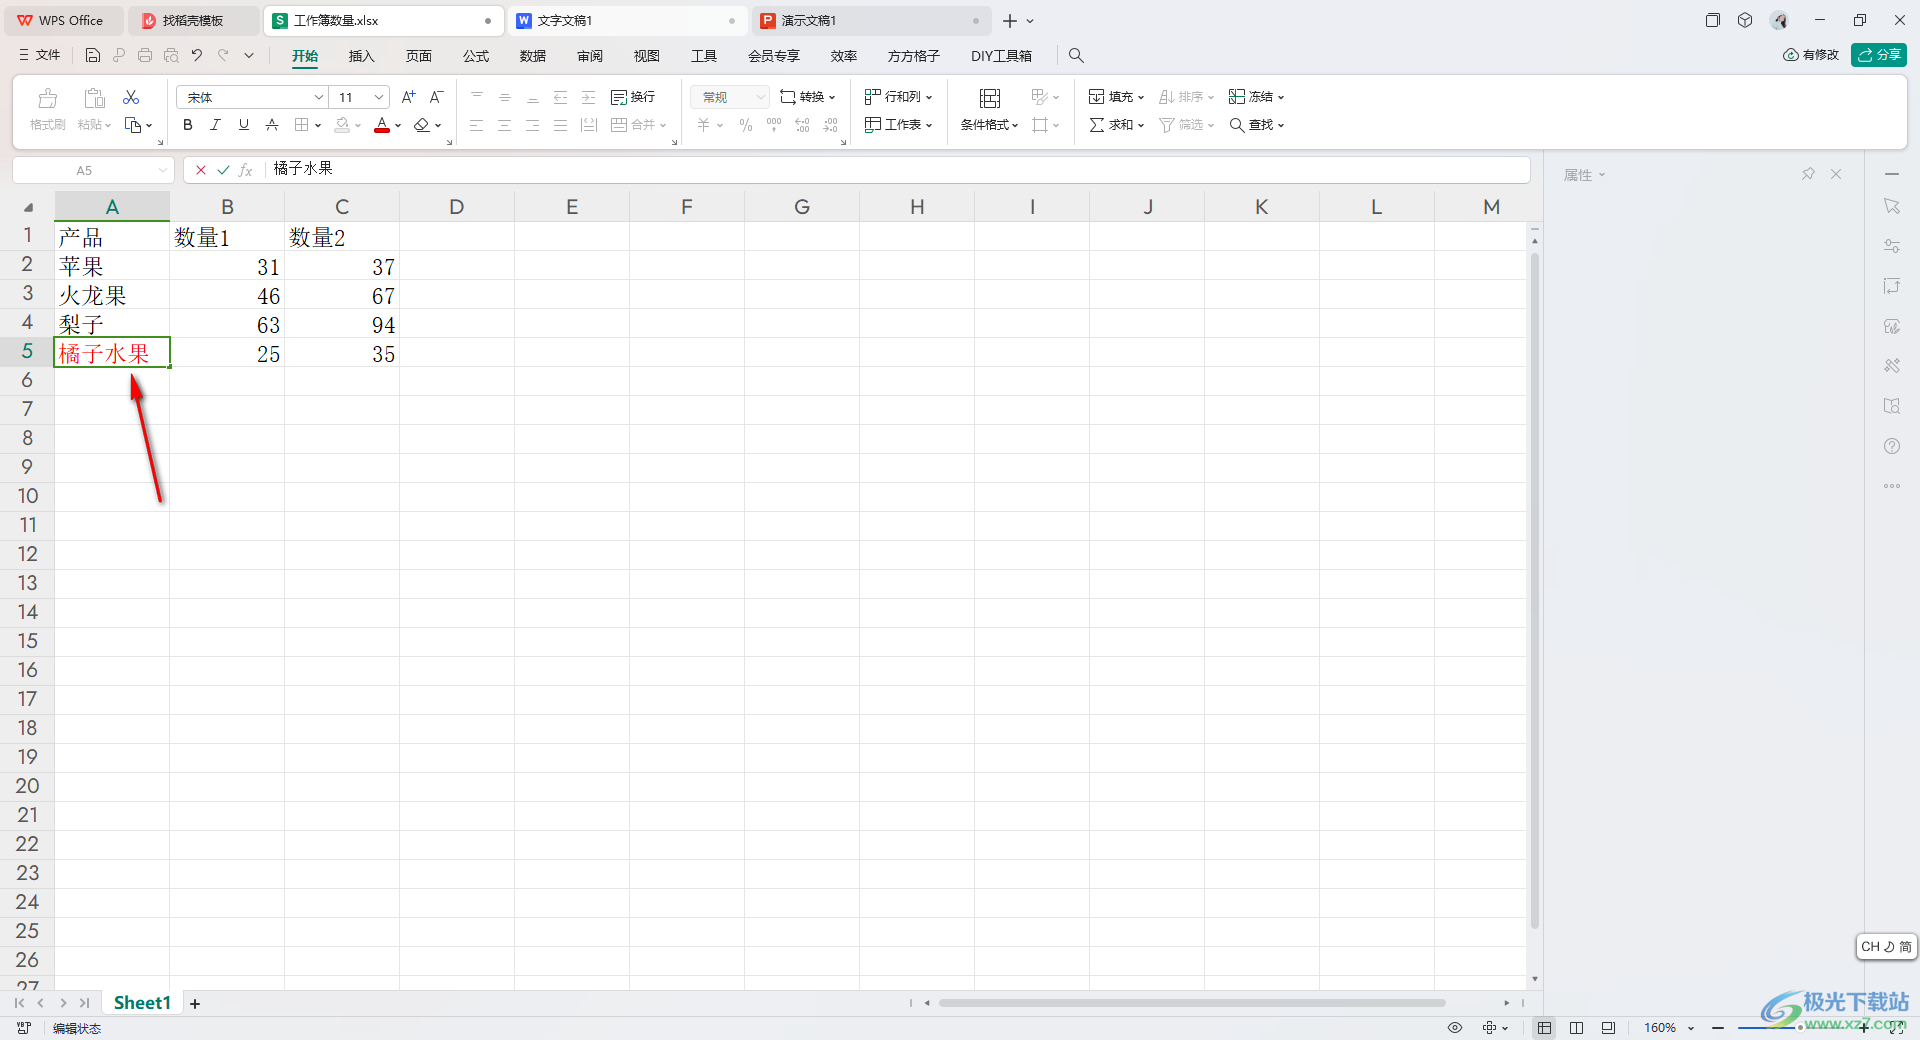
Task: Click the settings sliders icon in sidebar
Action: 1892,246
